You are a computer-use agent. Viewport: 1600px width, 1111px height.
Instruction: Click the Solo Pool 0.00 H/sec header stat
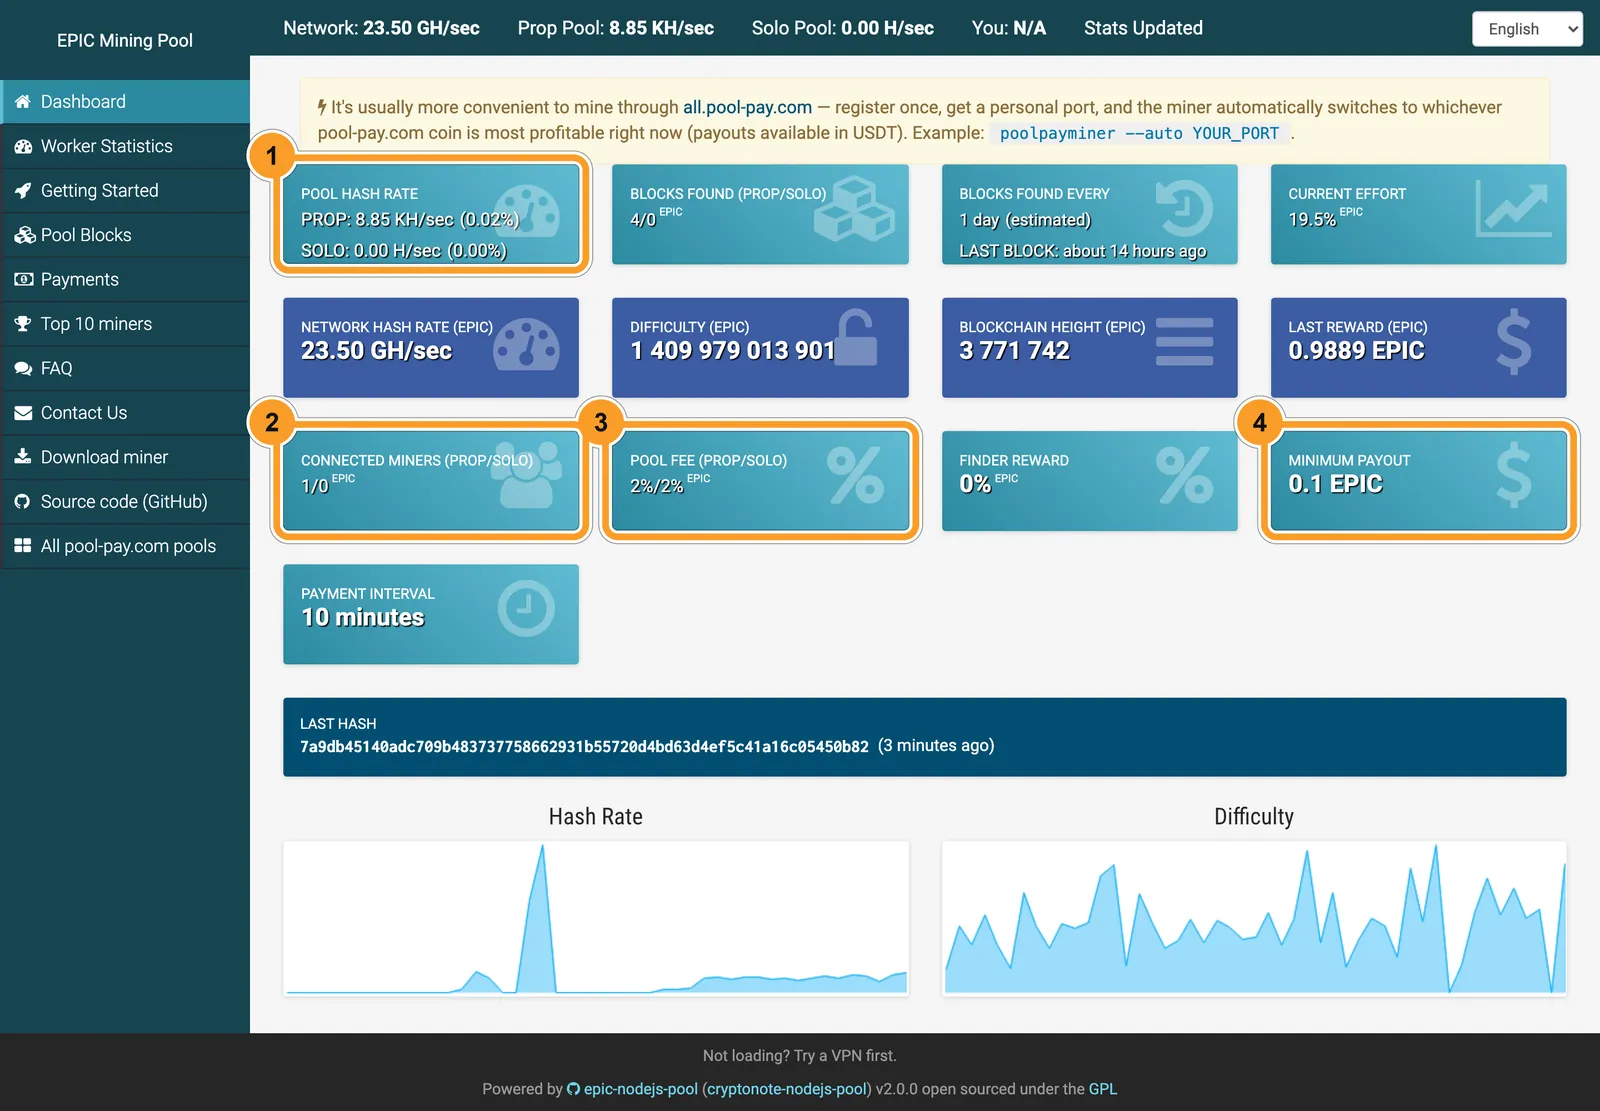[x=843, y=28]
